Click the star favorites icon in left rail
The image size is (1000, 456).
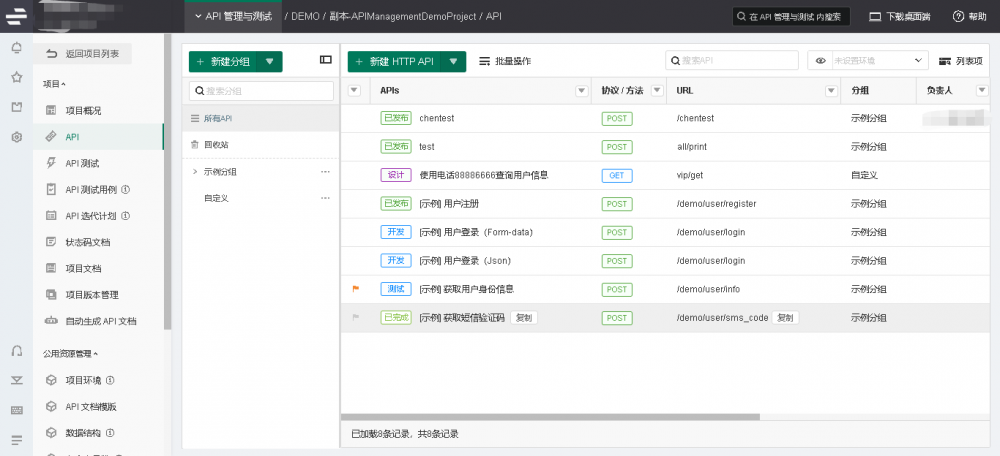[x=16, y=77]
